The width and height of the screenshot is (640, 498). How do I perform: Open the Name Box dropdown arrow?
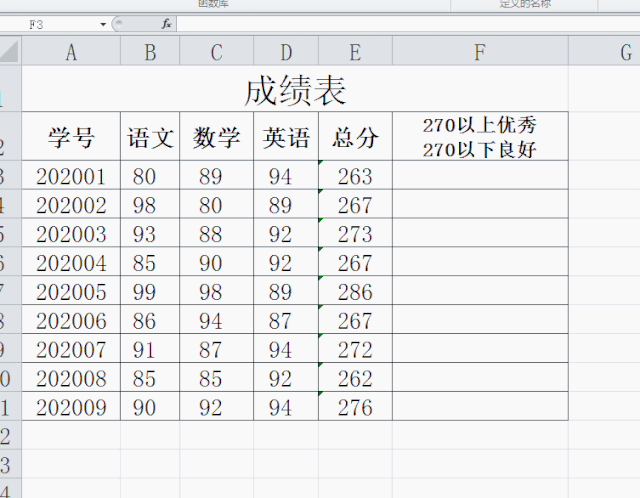103,24
